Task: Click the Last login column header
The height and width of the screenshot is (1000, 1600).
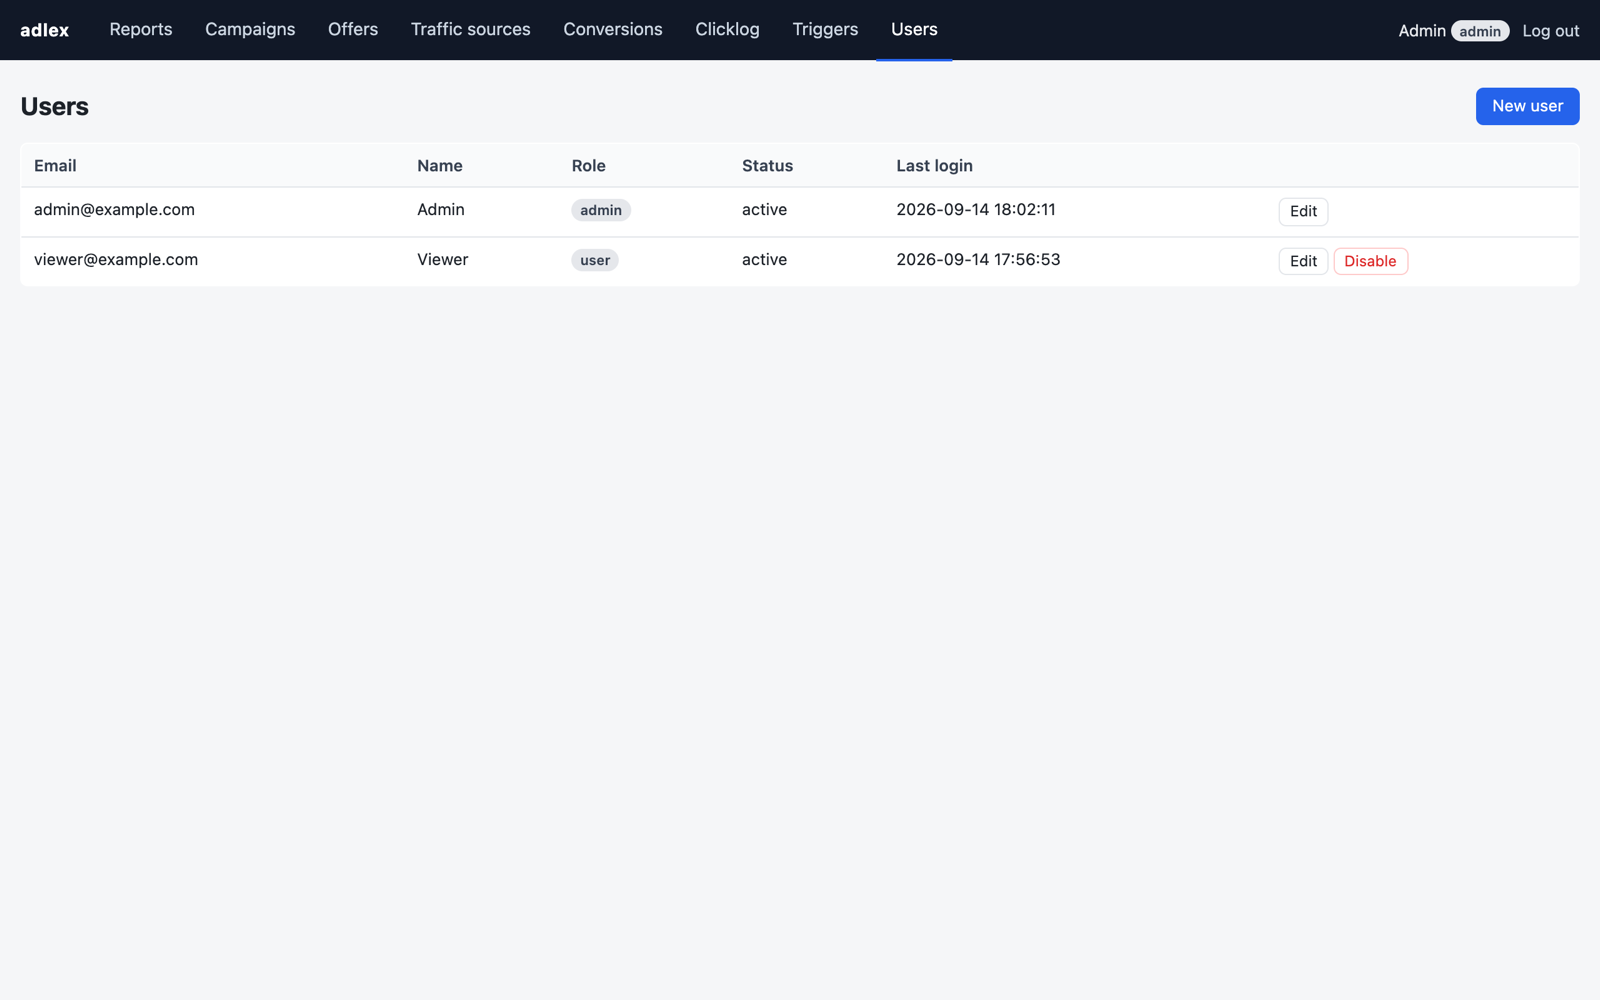Action: [x=934, y=166]
